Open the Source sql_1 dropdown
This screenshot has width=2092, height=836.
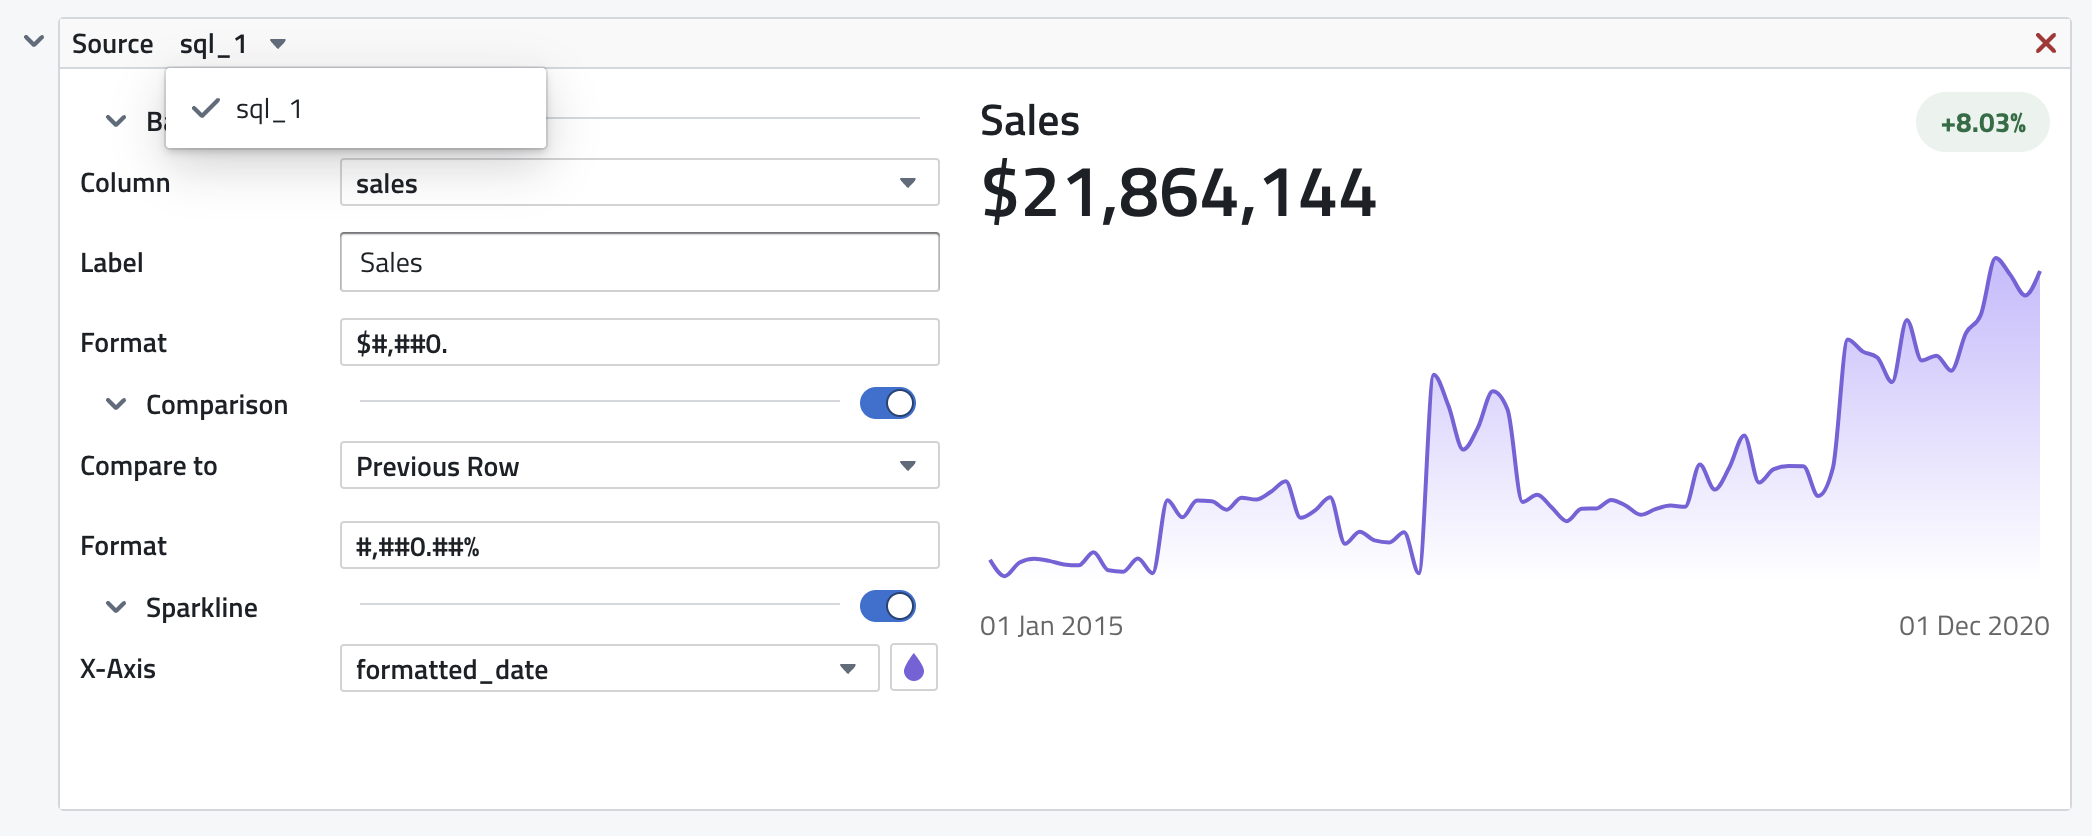234,44
